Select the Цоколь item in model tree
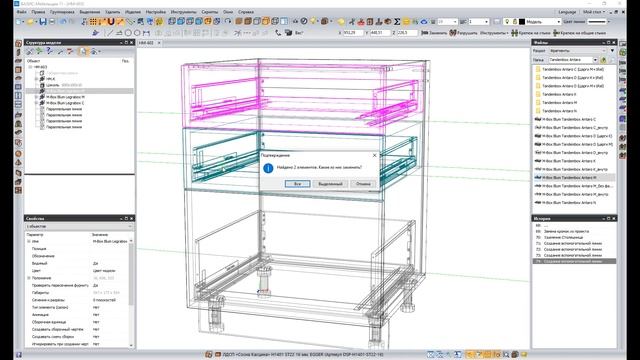This screenshot has width=640, height=360. pos(52,85)
